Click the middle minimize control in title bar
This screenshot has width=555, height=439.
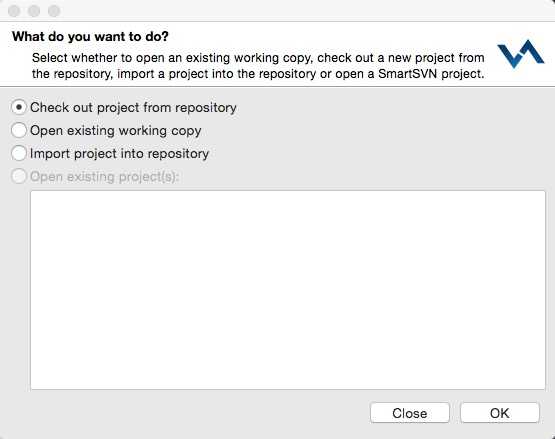34,11
